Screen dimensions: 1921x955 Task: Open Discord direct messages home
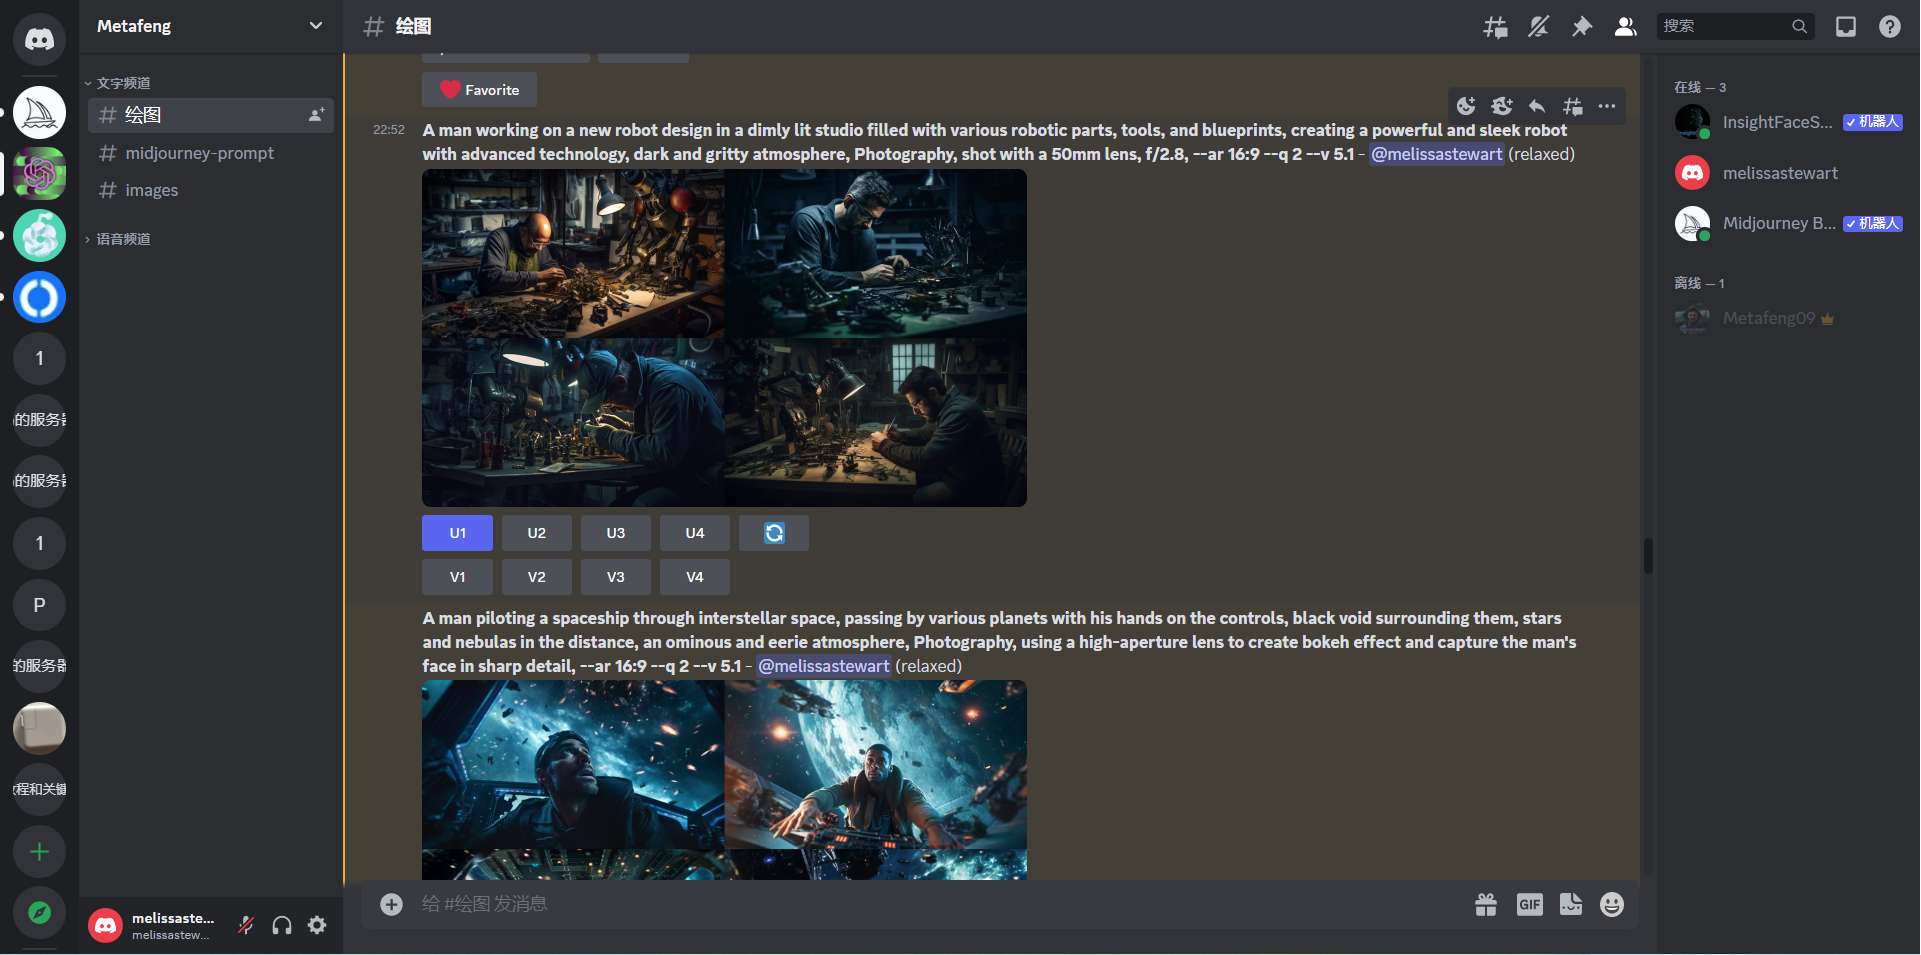click(x=39, y=40)
